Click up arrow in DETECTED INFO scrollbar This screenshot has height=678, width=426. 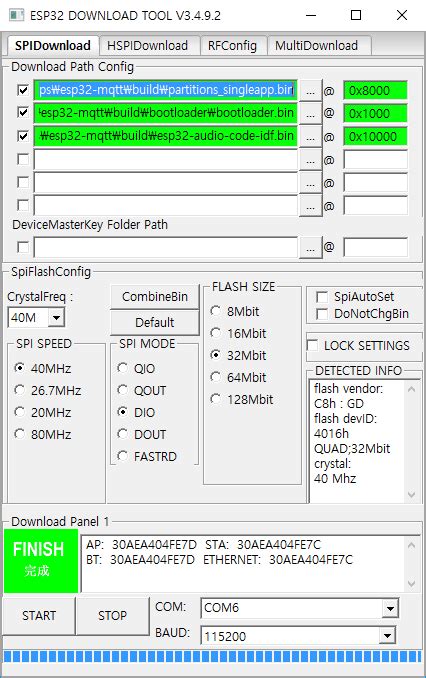(411, 389)
